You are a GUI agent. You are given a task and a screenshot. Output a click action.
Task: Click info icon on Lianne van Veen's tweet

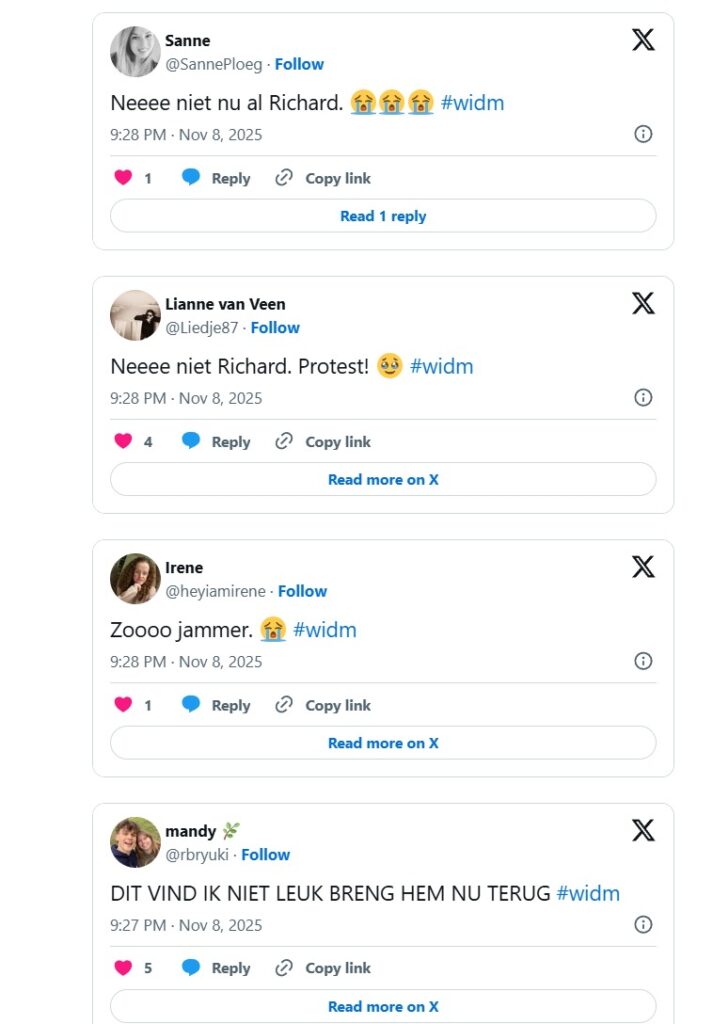pos(643,398)
